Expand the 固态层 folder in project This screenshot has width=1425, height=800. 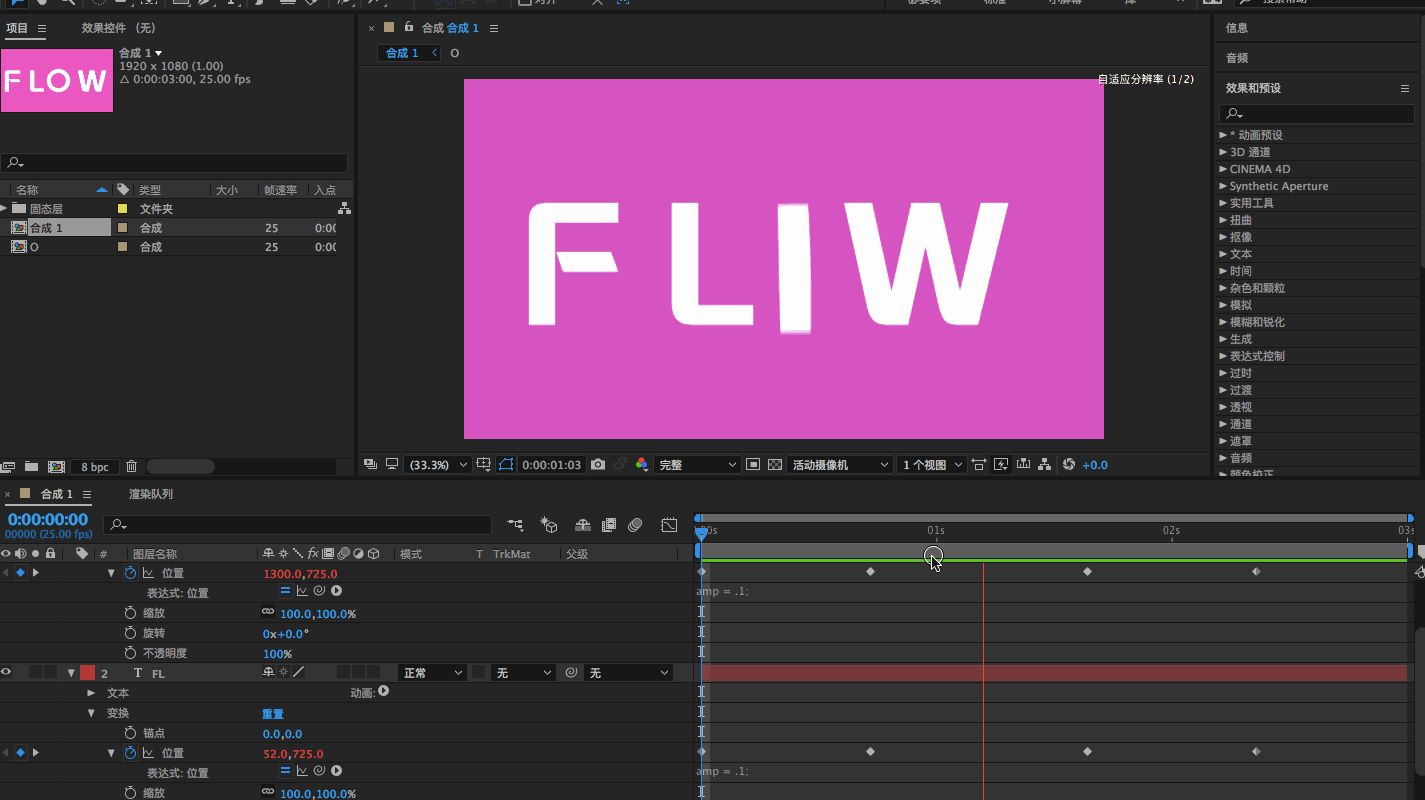pyautogui.click(x=4, y=208)
